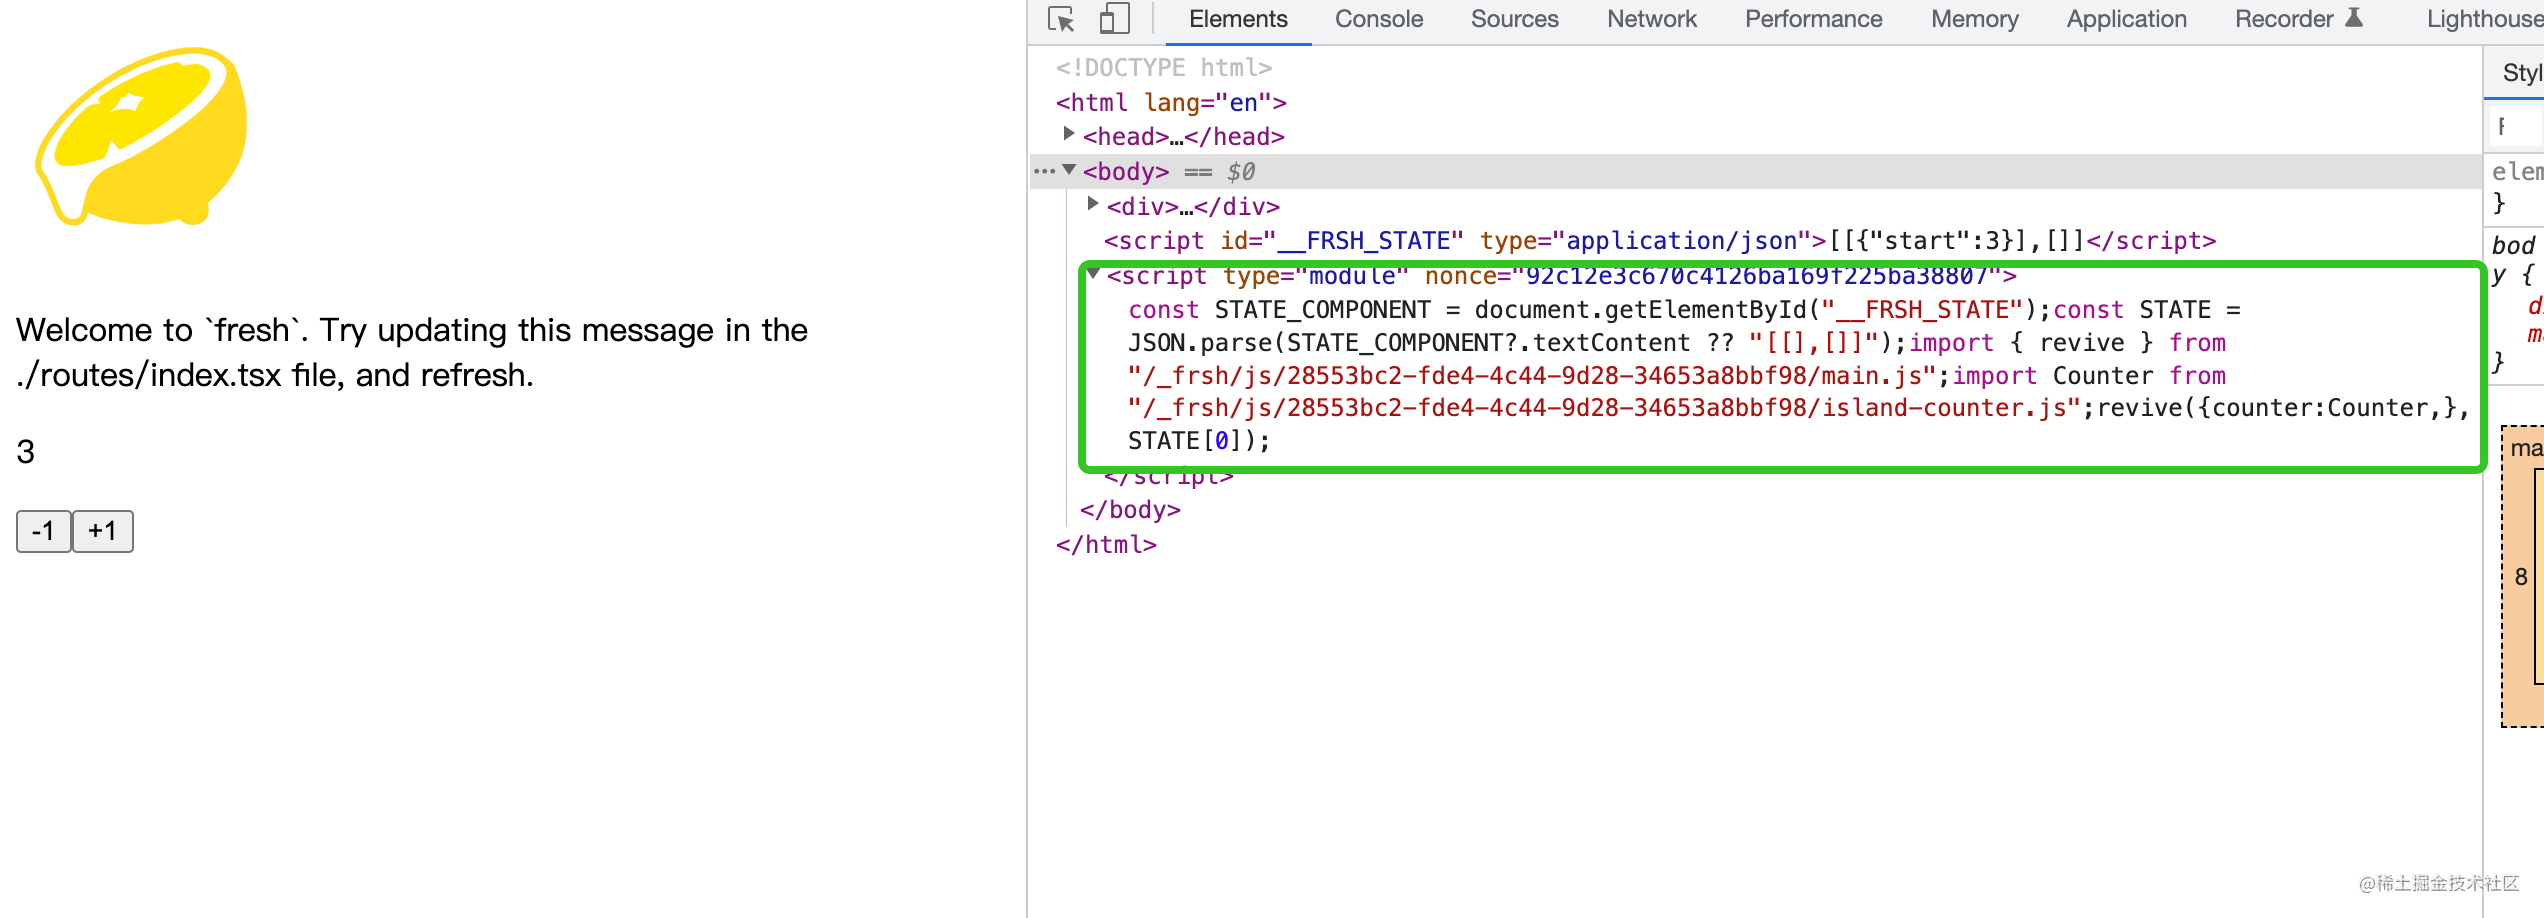Click the island-counter.js import path string
The height and width of the screenshot is (918, 2544).
point(1604,408)
